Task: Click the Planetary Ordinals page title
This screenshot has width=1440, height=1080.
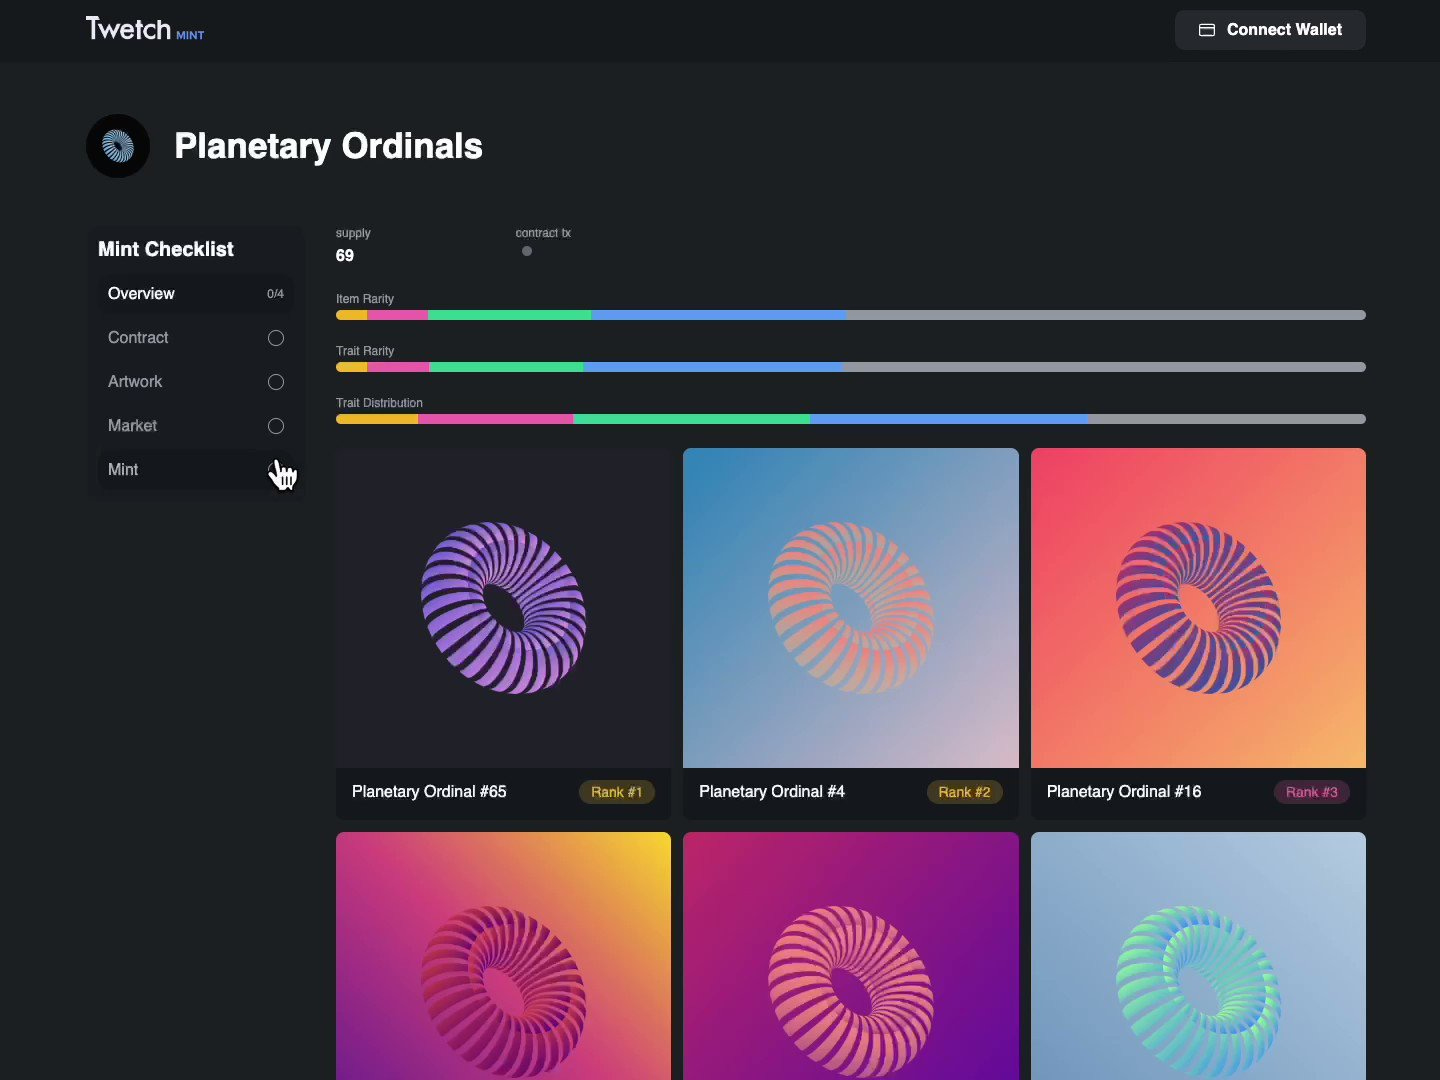Action: click(x=328, y=146)
